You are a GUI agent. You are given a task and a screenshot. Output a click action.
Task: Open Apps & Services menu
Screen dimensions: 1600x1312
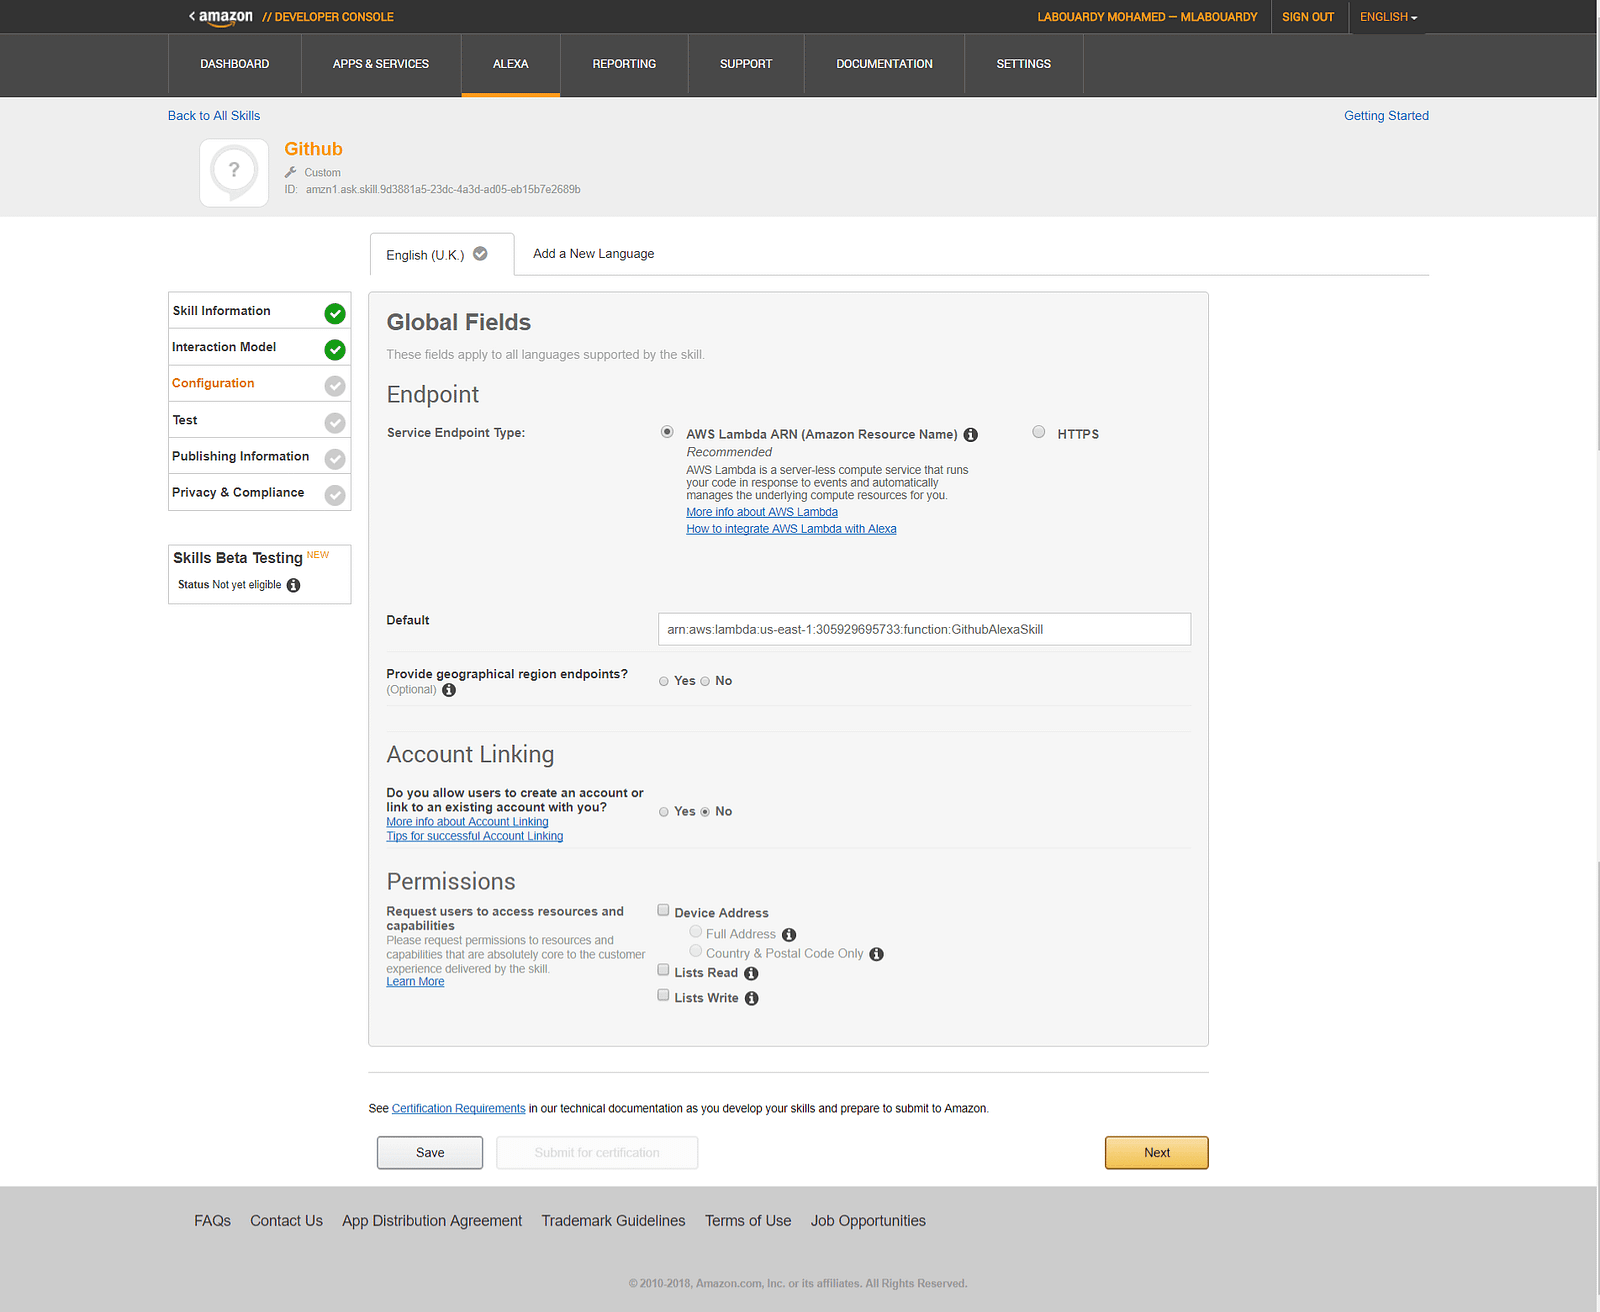[x=381, y=64]
